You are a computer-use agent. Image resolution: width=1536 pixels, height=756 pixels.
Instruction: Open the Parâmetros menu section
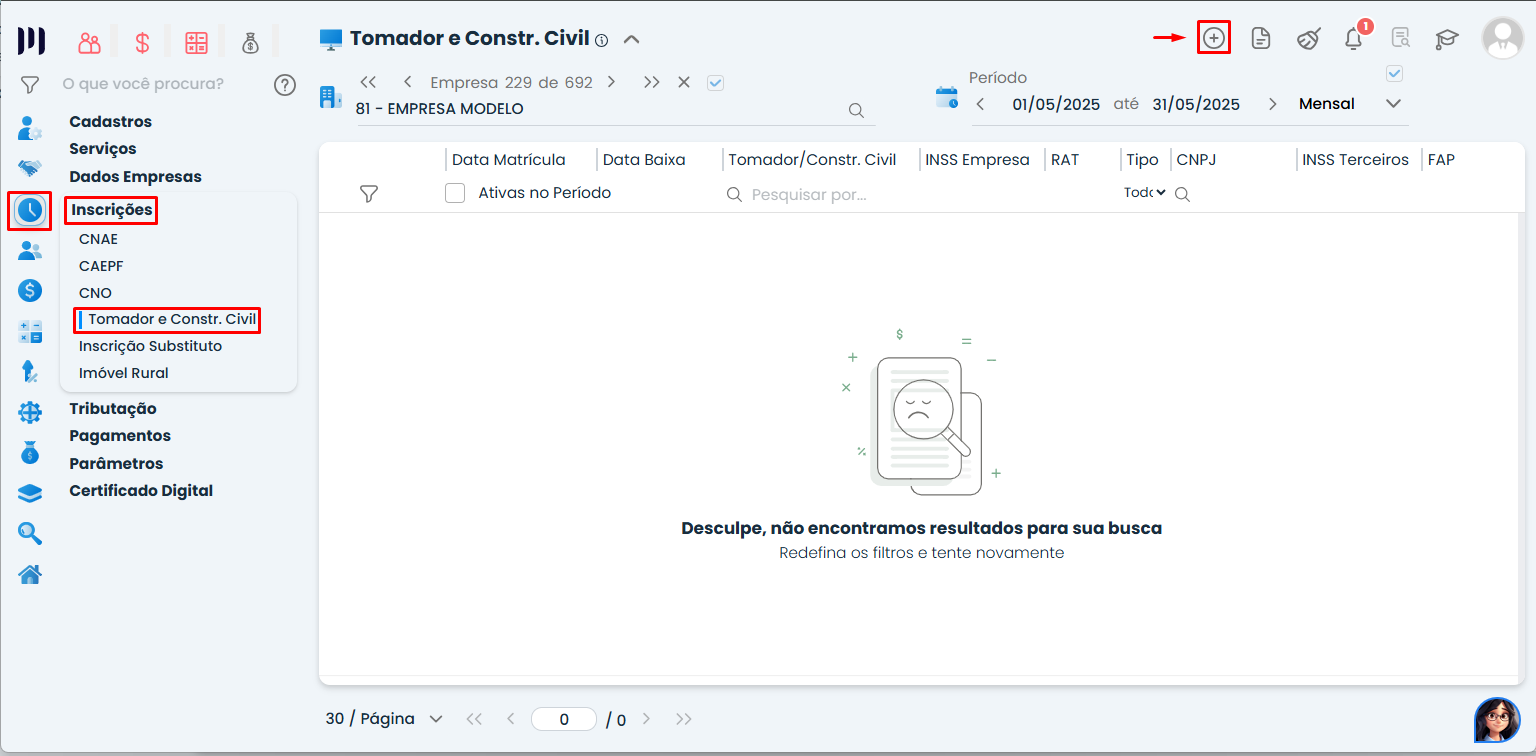[x=116, y=464]
